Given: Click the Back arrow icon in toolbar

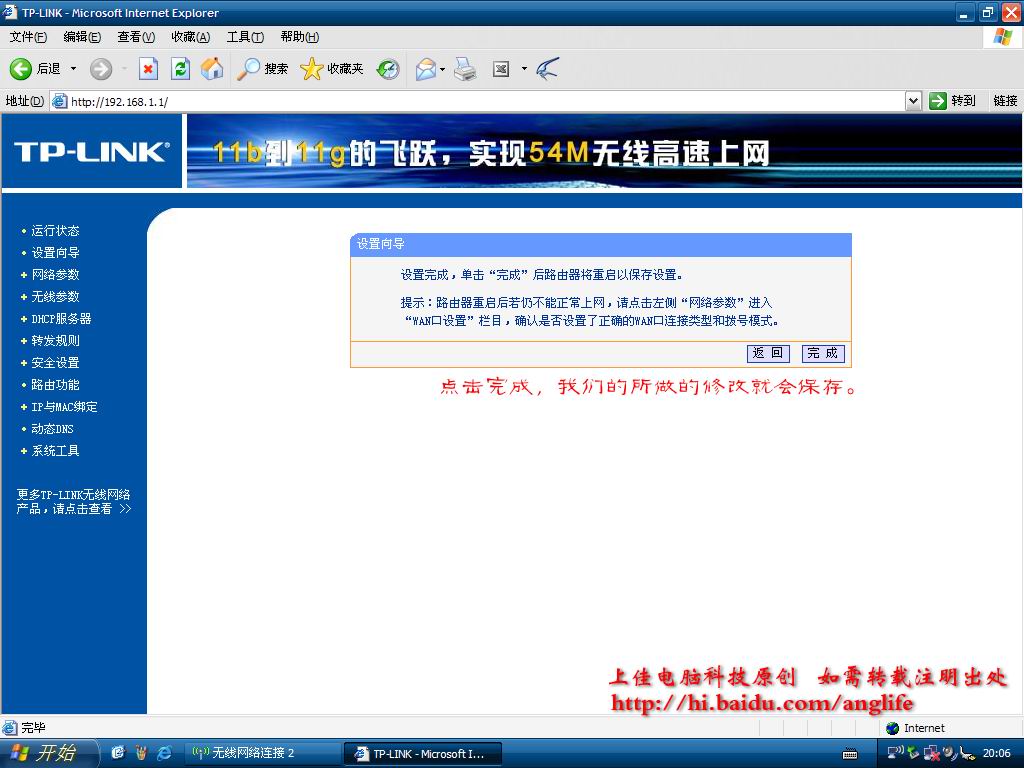Looking at the screenshot, I should (x=20, y=69).
